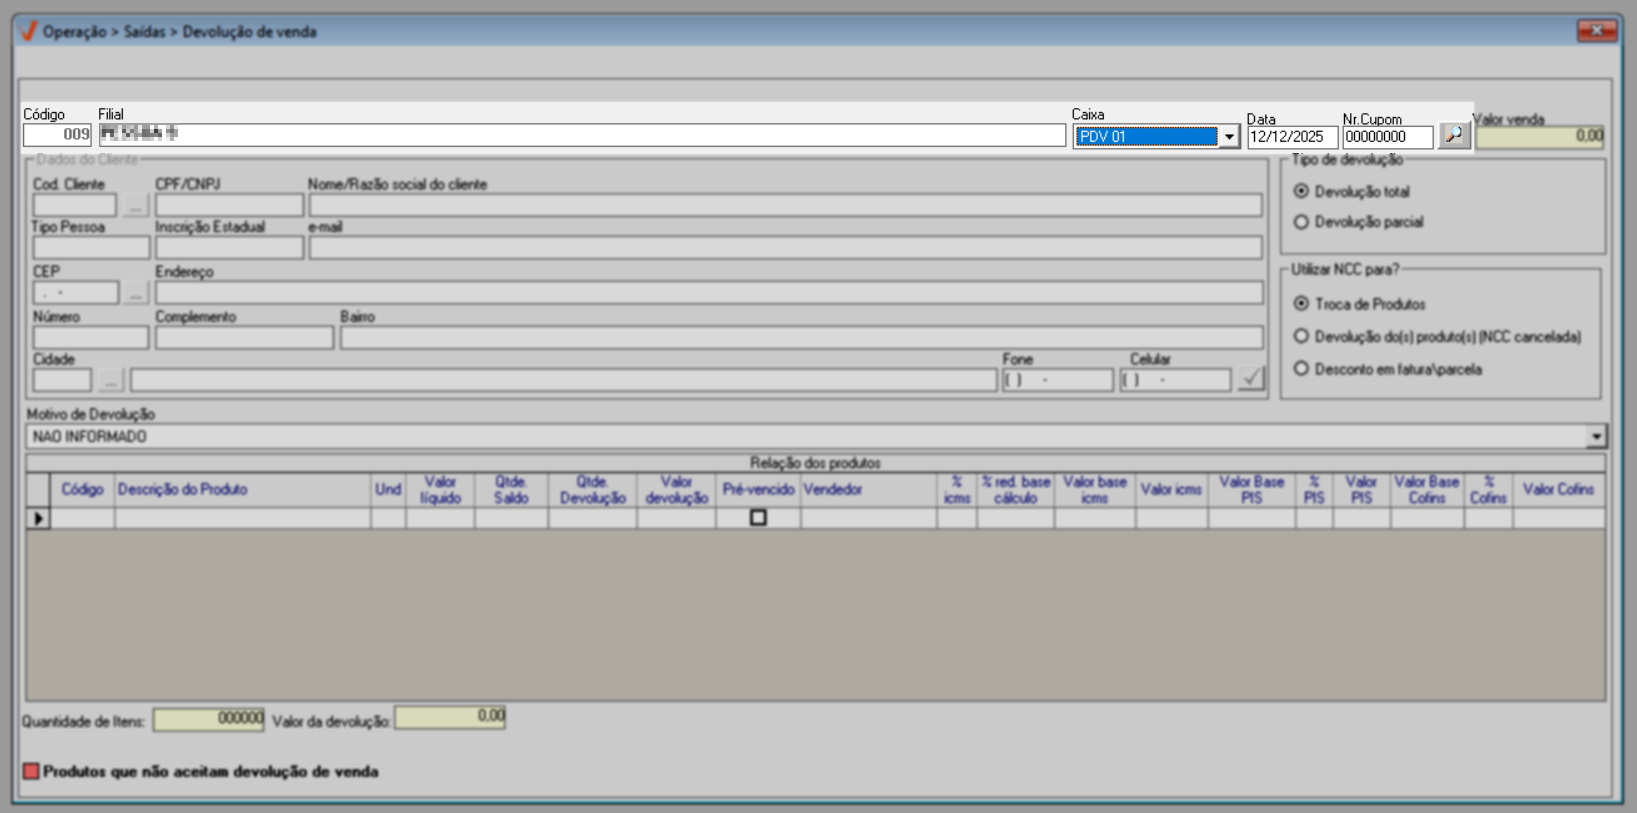The image size is (1637, 813).
Task: Close the Devolução de venda window
Action: pos(1596,31)
